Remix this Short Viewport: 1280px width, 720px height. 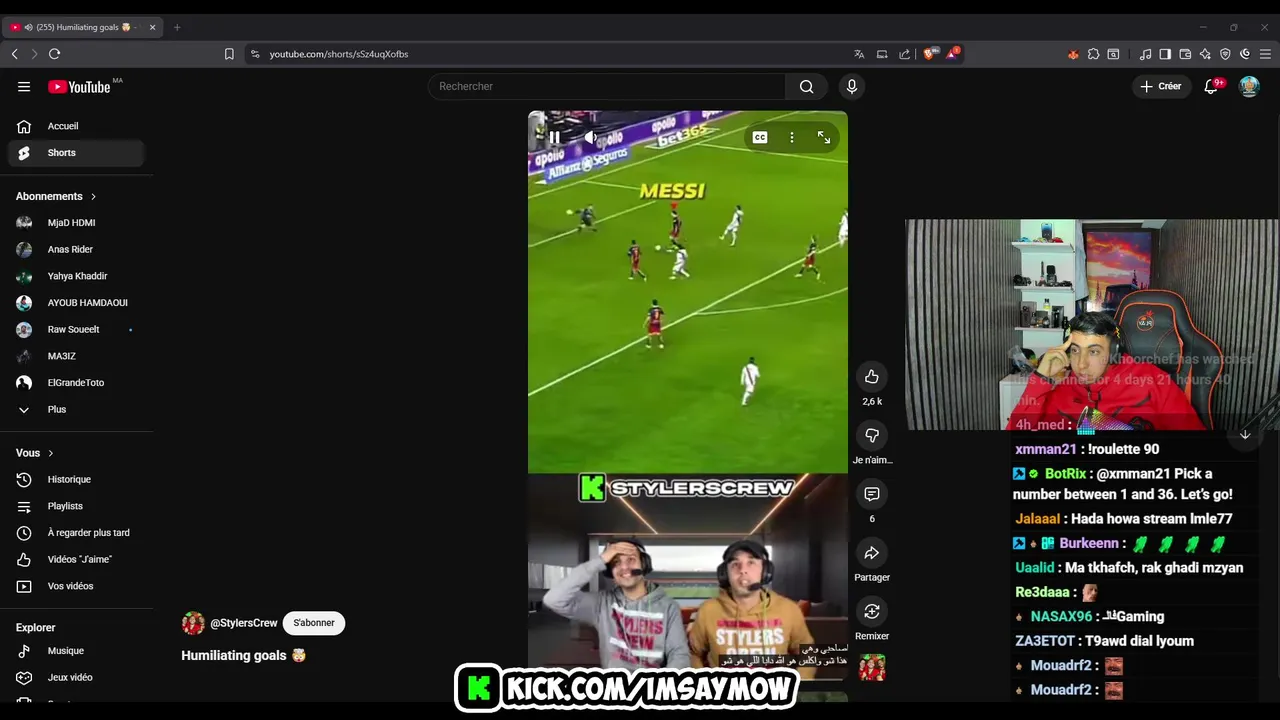pos(872,611)
